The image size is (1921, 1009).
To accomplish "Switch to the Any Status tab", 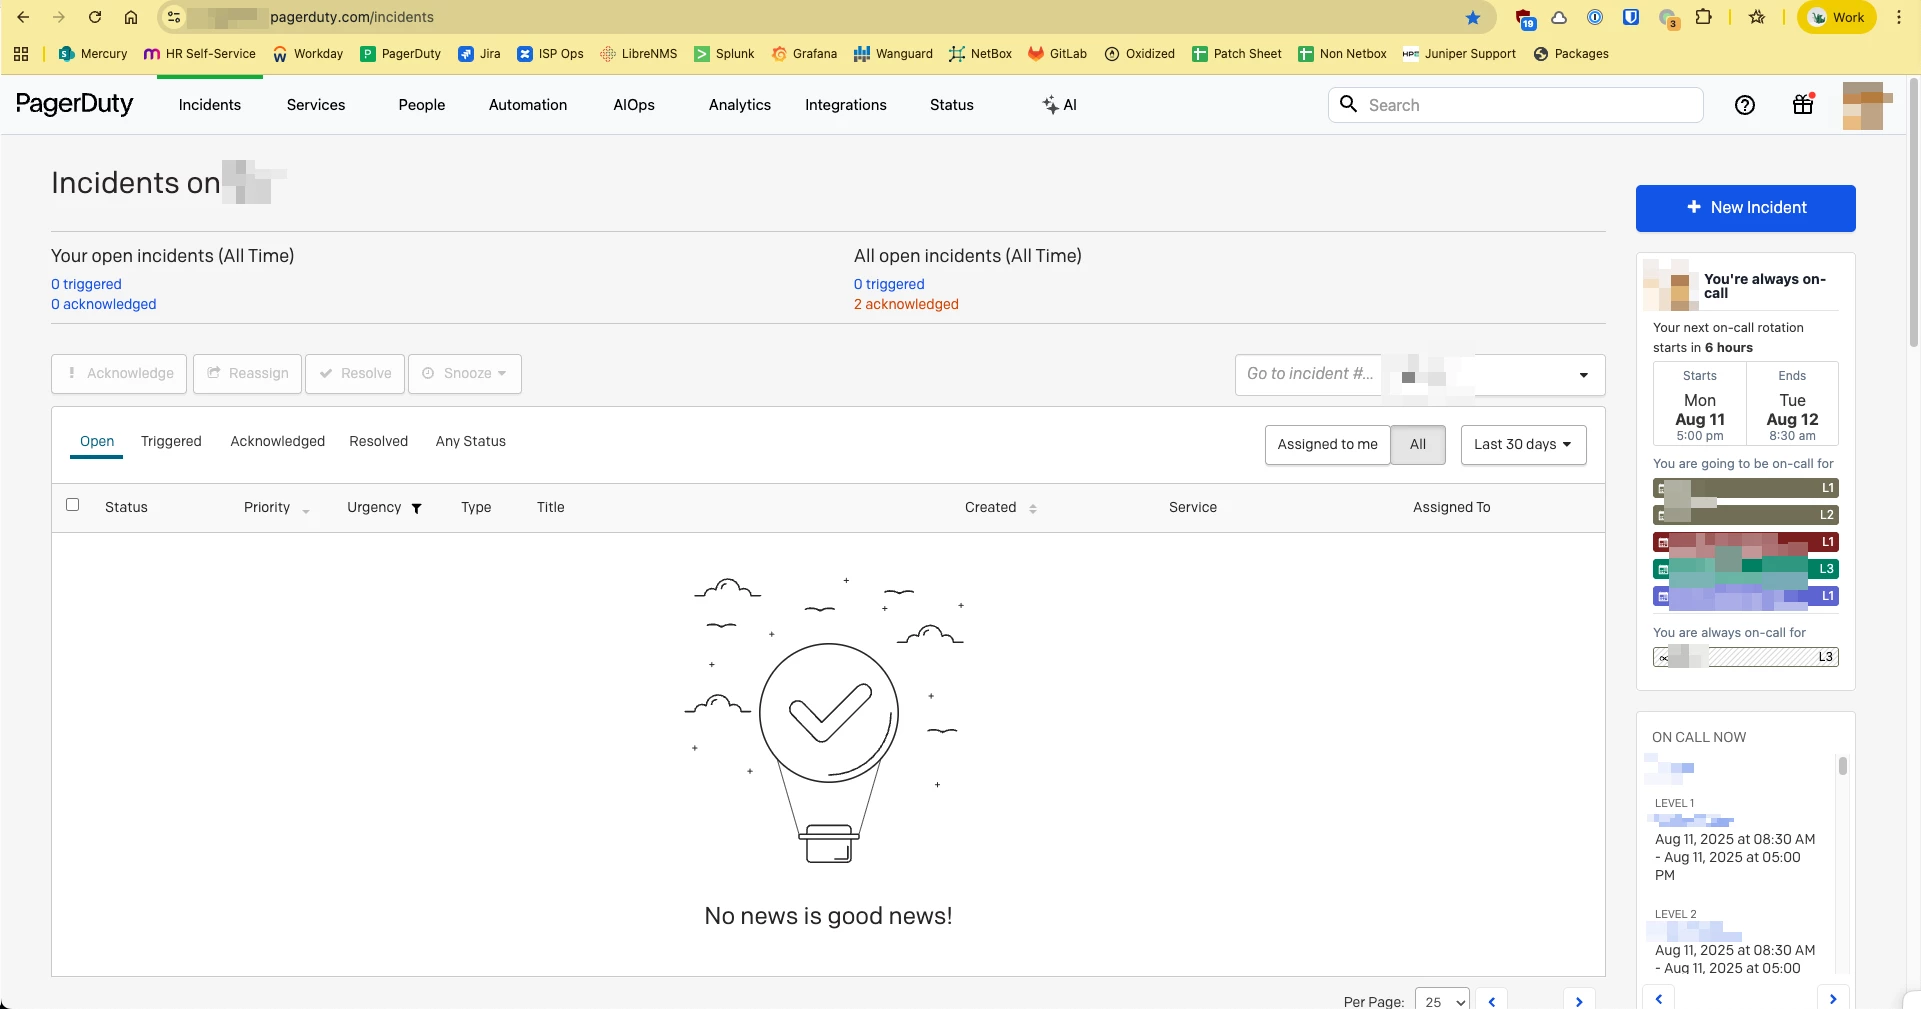I will point(471,441).
